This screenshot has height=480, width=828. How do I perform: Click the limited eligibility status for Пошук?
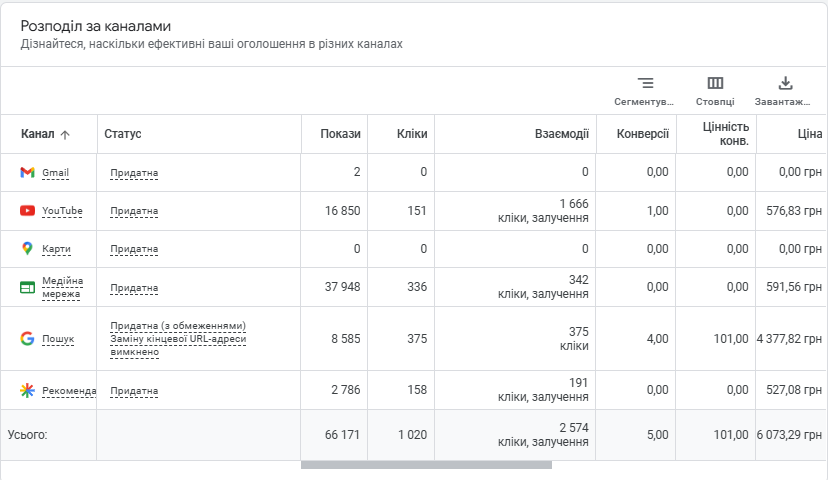coord(178,326)
